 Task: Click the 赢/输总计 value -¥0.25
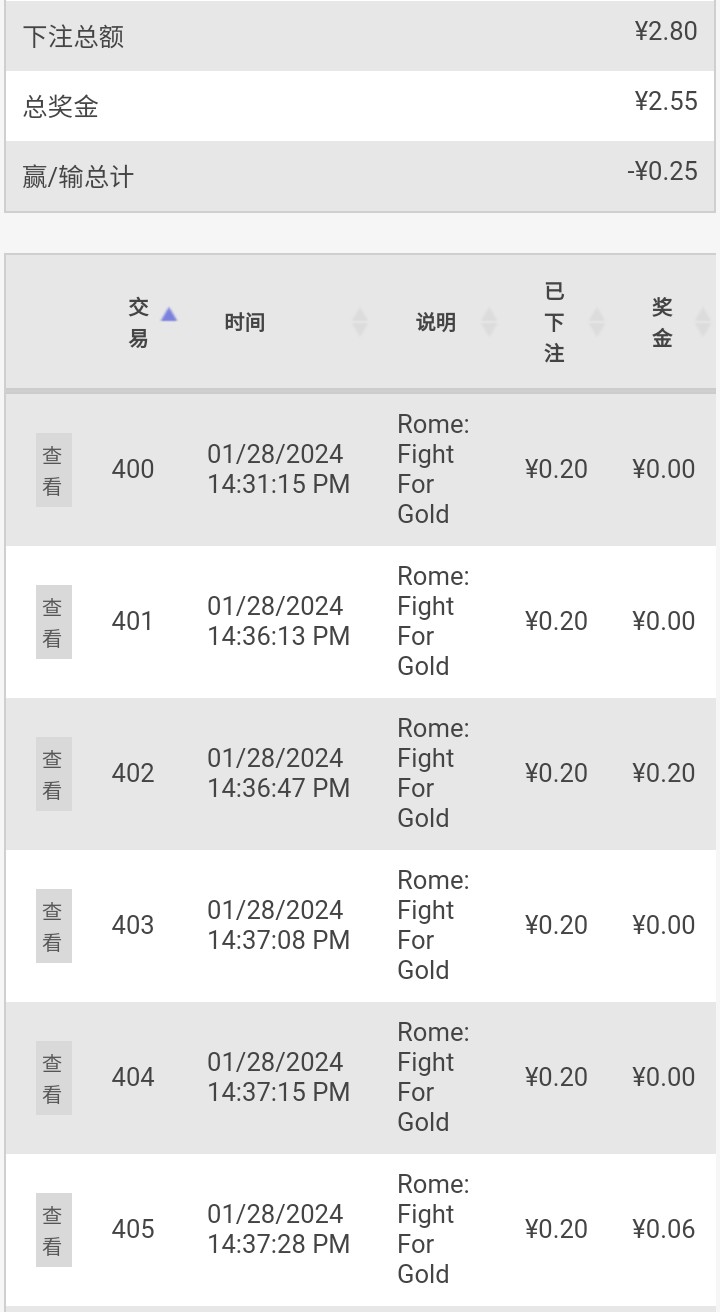tap(662, 171)
